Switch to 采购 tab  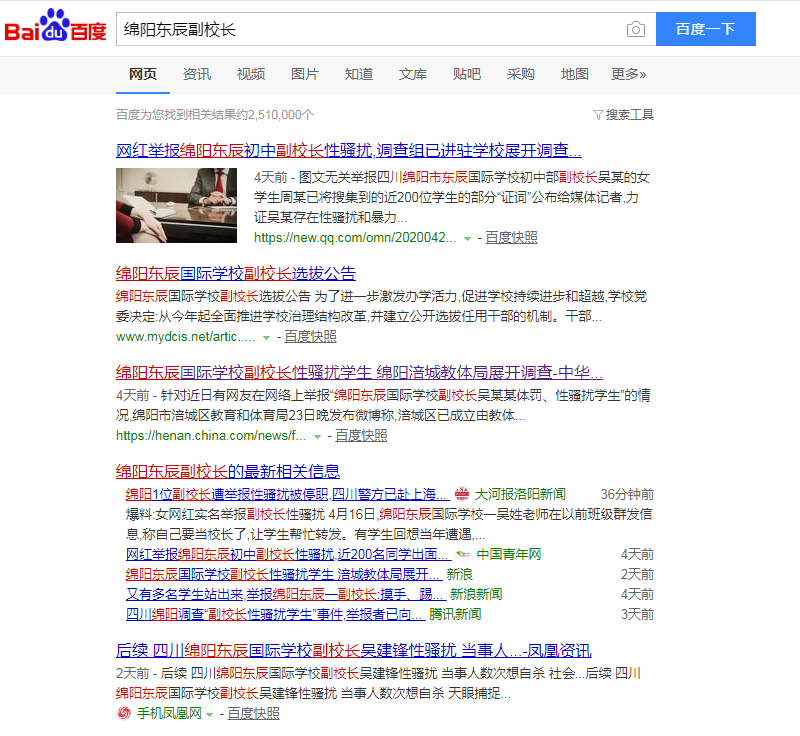(520, 74)
